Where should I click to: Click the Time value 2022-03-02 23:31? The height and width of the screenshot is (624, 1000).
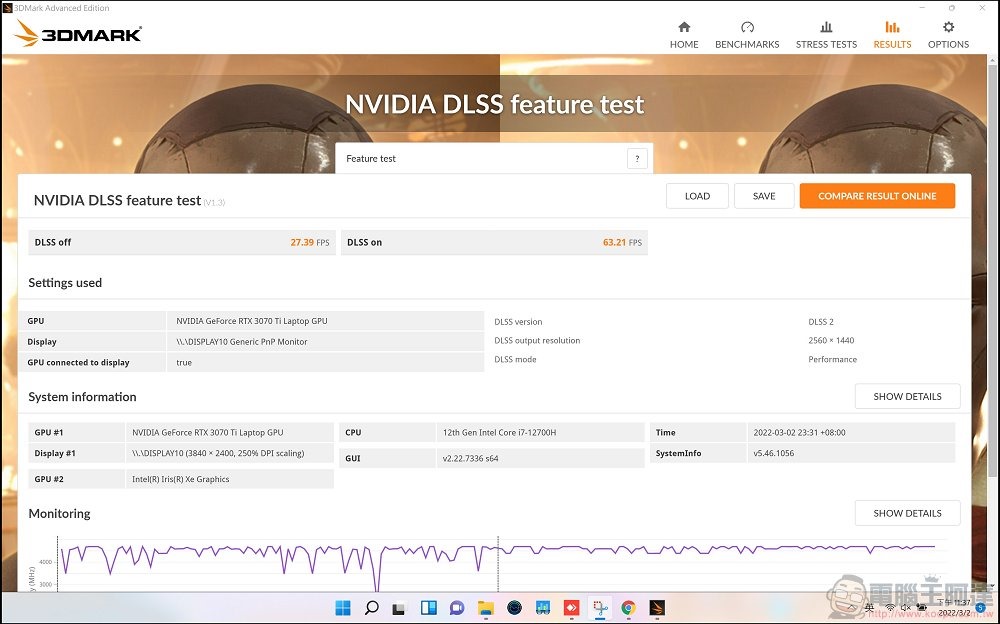click(x=799, y=433)
